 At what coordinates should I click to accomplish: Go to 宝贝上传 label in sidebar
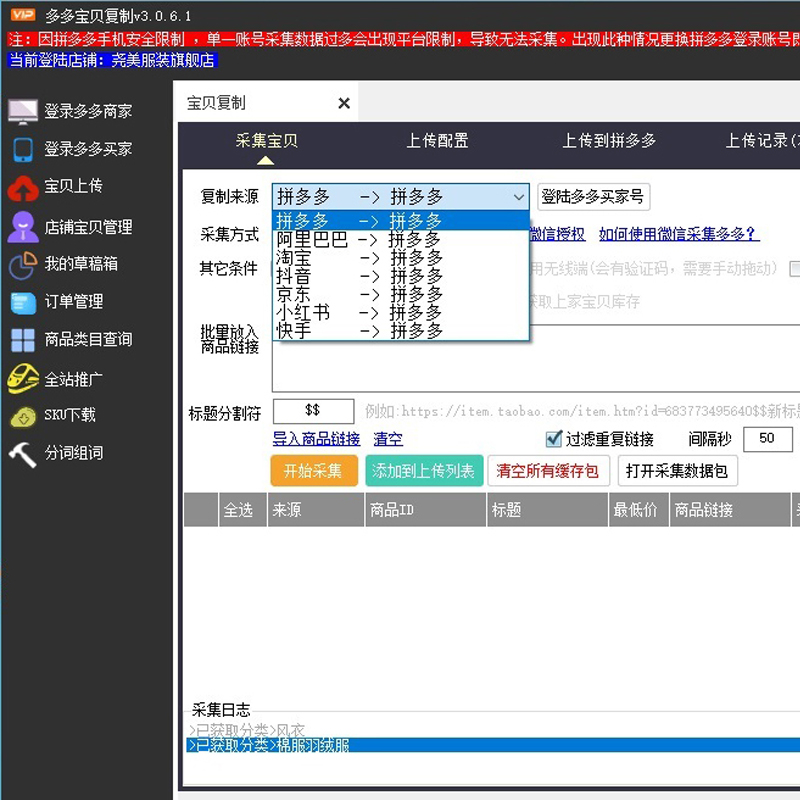click(73, 186)
